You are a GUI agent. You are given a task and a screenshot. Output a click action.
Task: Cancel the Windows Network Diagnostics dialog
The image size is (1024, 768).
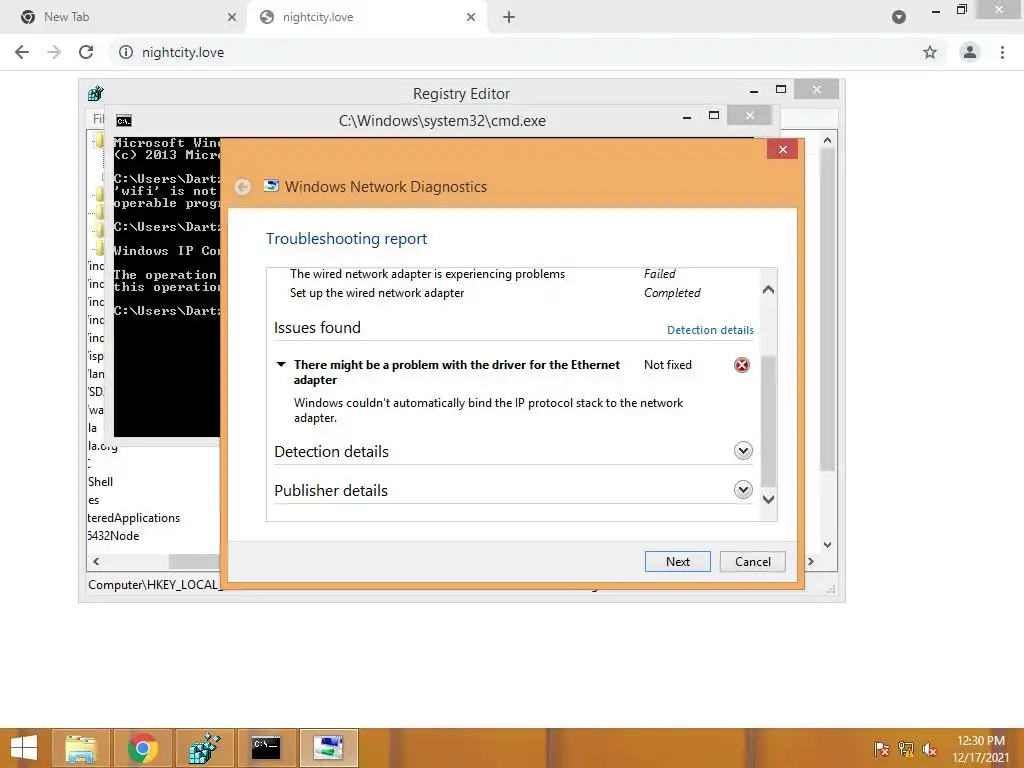[752, 562]
